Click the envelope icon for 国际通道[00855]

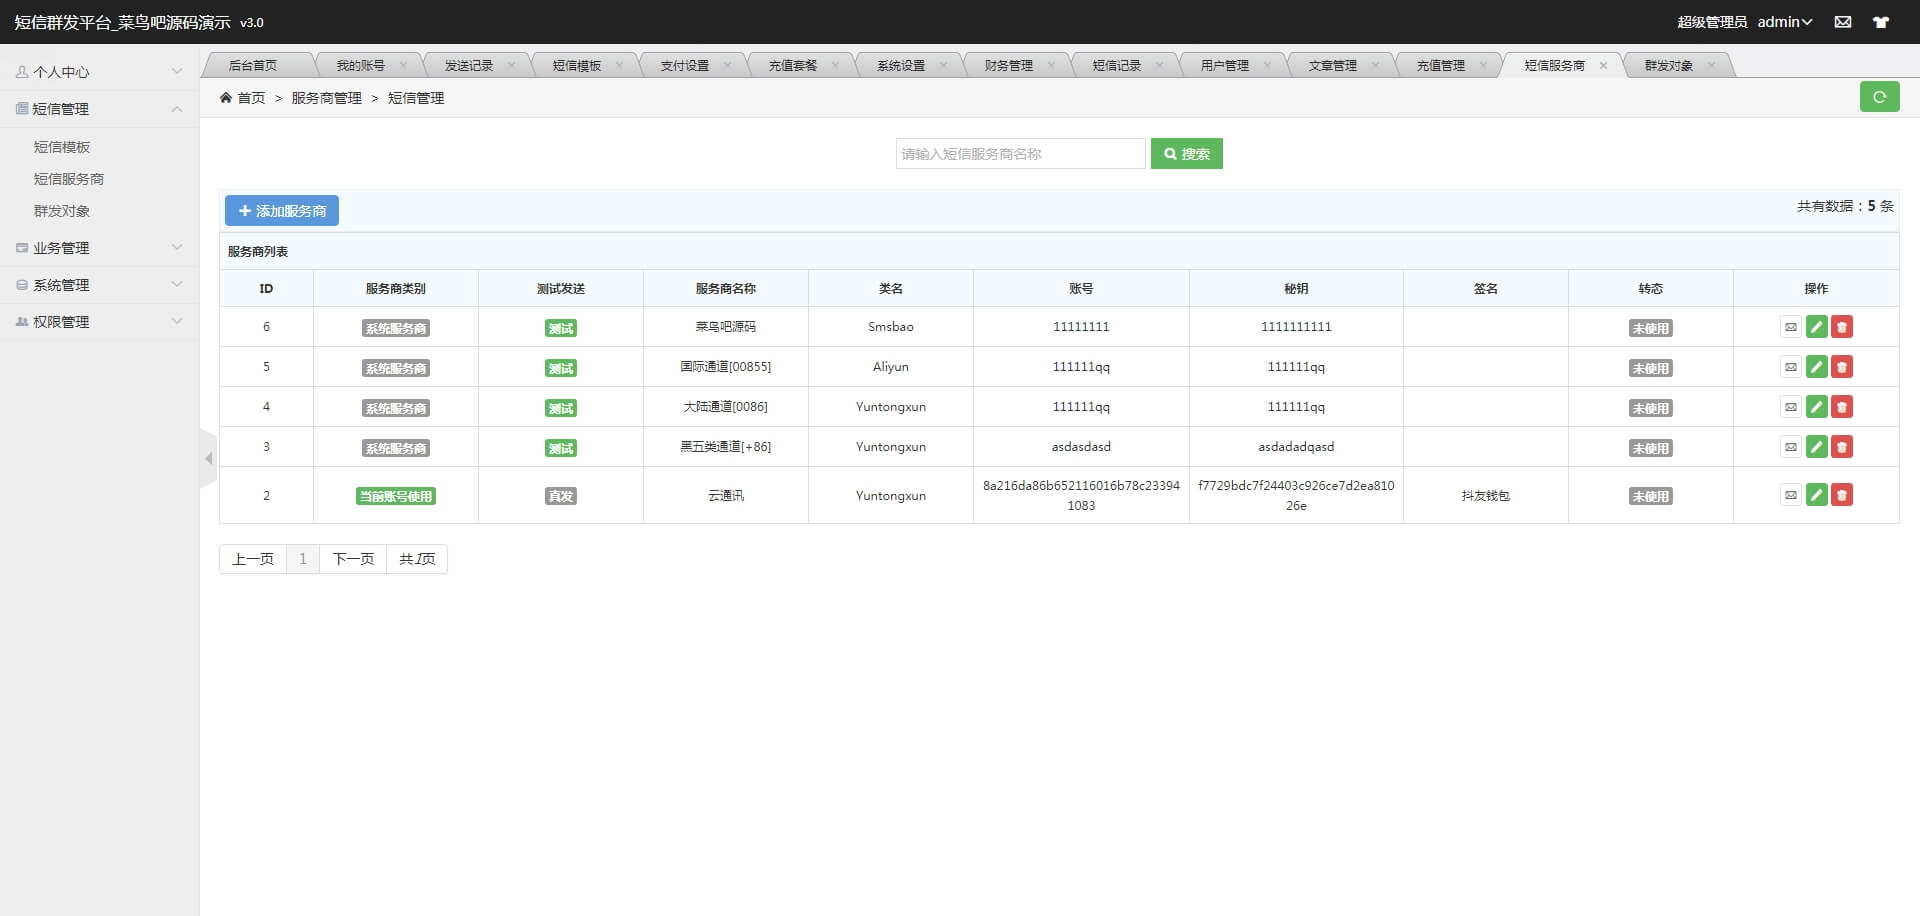click(x=1790, y=367)
